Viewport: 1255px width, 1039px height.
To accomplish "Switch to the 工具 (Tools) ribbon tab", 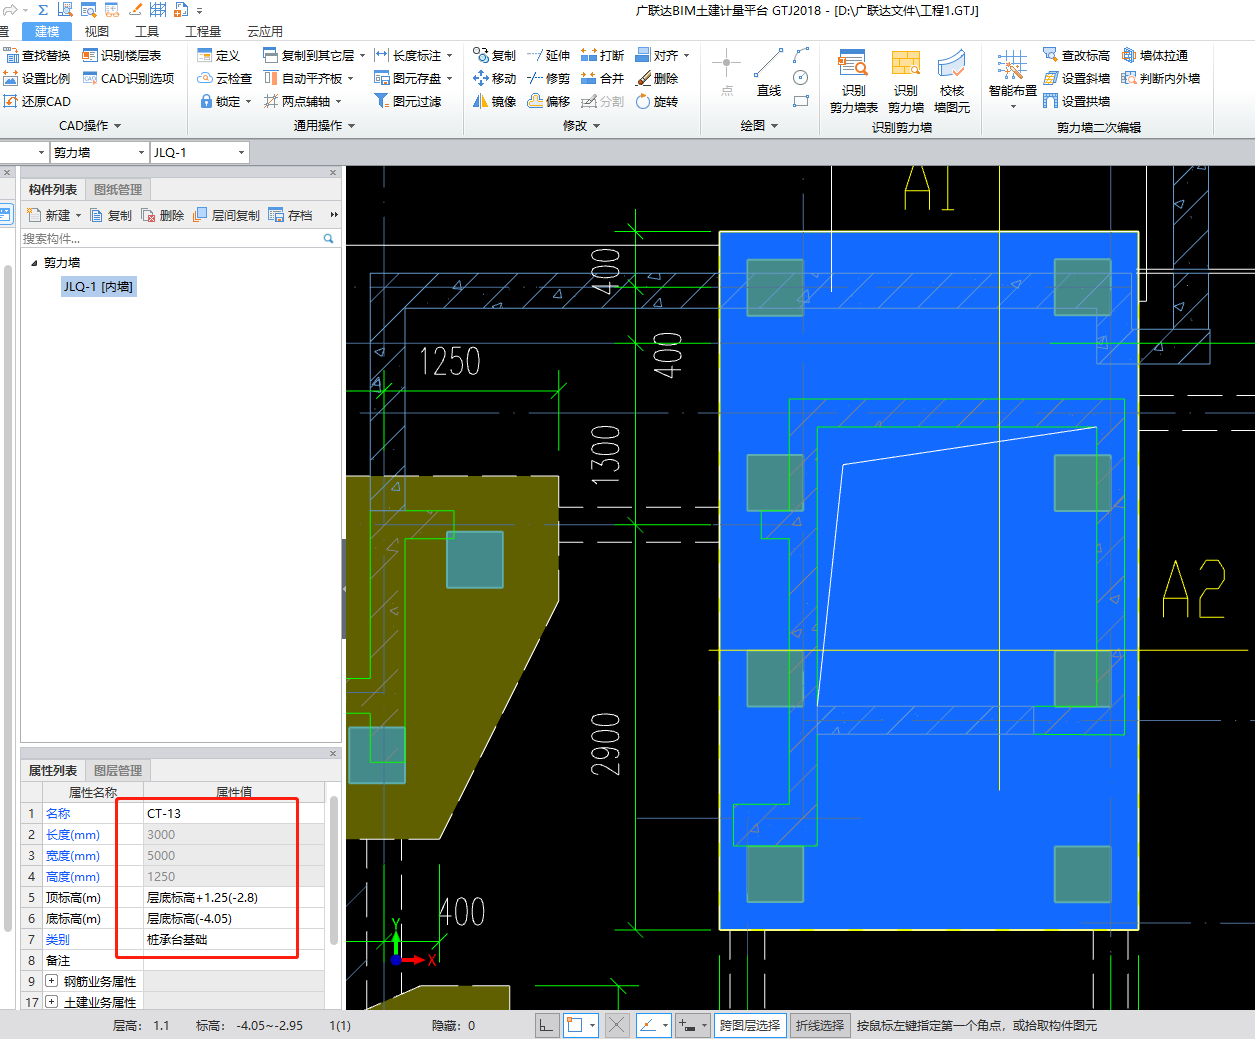I will click(x=147, y=31).
